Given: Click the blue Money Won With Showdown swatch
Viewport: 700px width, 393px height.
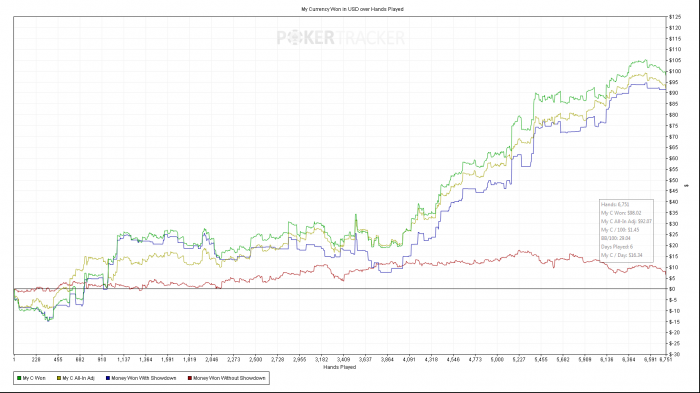Looking at the screenshot, I should tap(108, 378).
